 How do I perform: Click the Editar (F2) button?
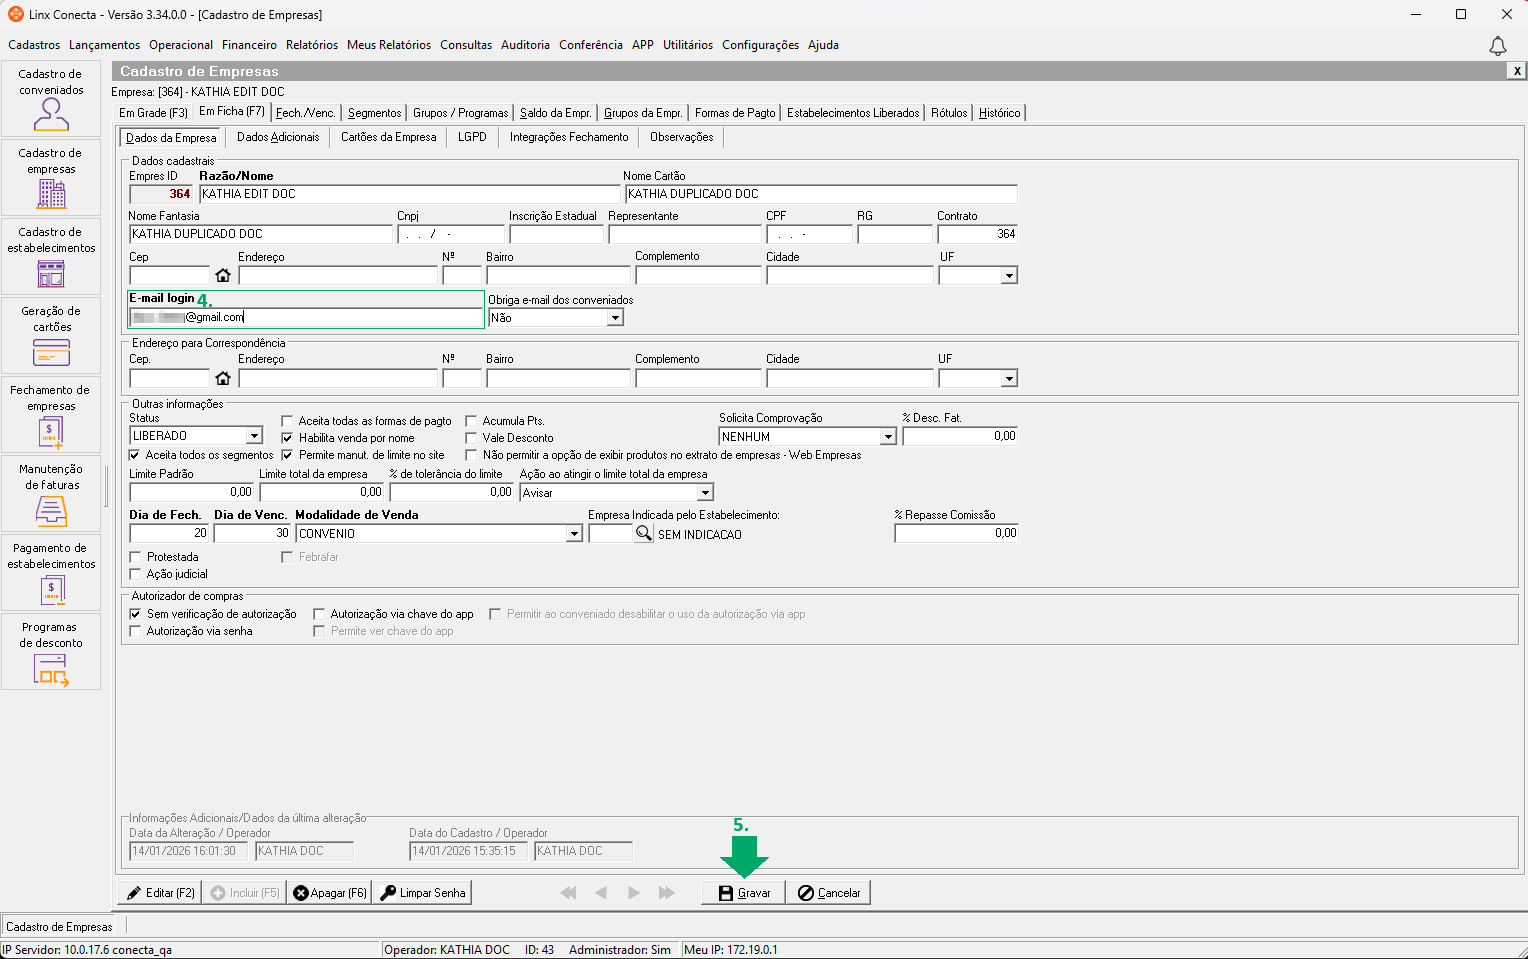[x=160, y=893]
